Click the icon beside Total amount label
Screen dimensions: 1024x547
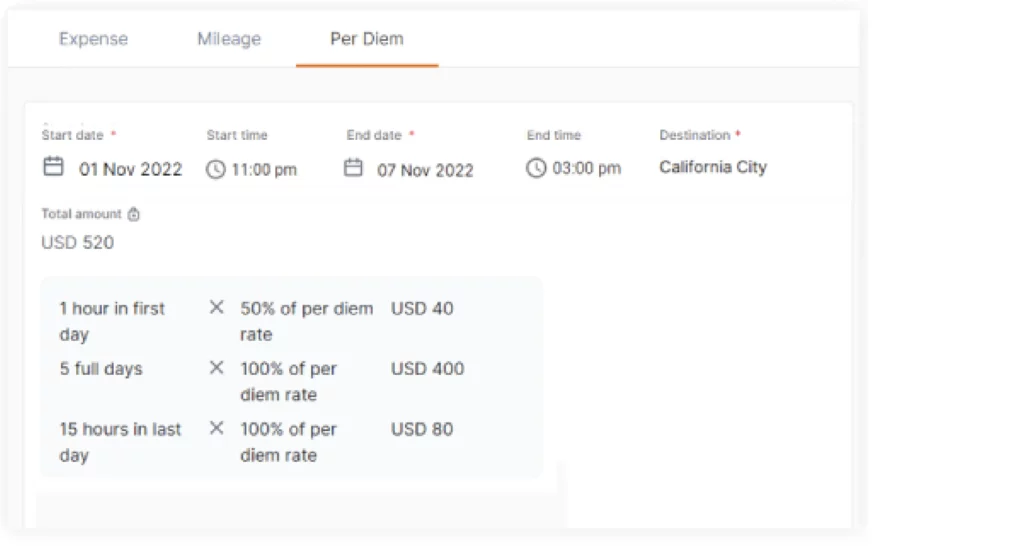(x=134, y=214)
